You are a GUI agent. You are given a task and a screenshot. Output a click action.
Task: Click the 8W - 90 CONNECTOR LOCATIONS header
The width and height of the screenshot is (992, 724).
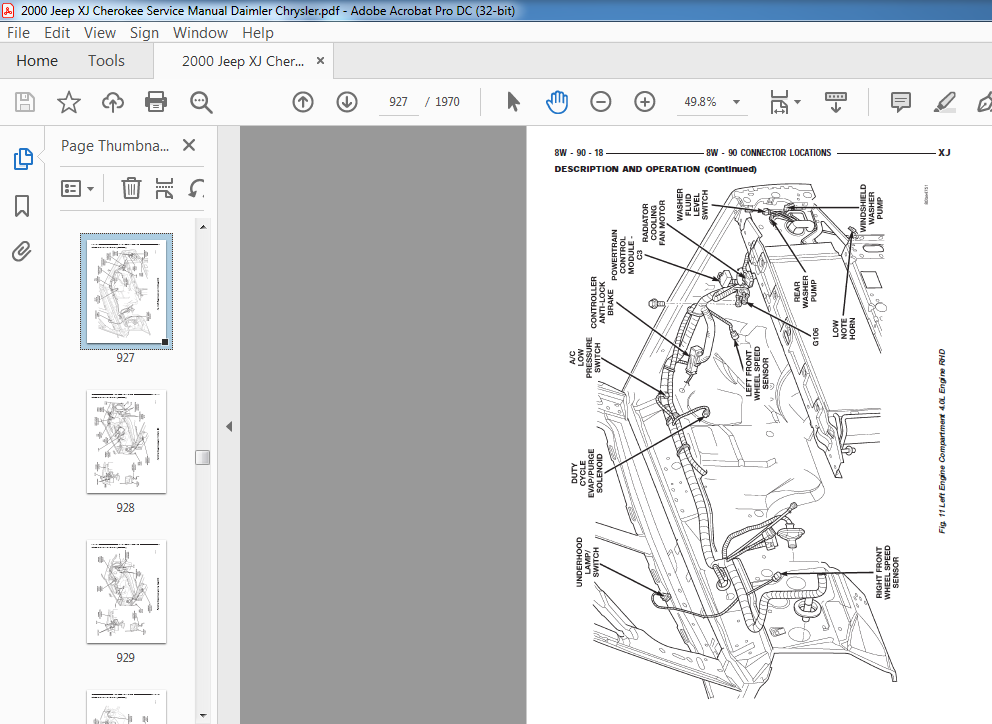pyautogui.click(x=769, y=153)
